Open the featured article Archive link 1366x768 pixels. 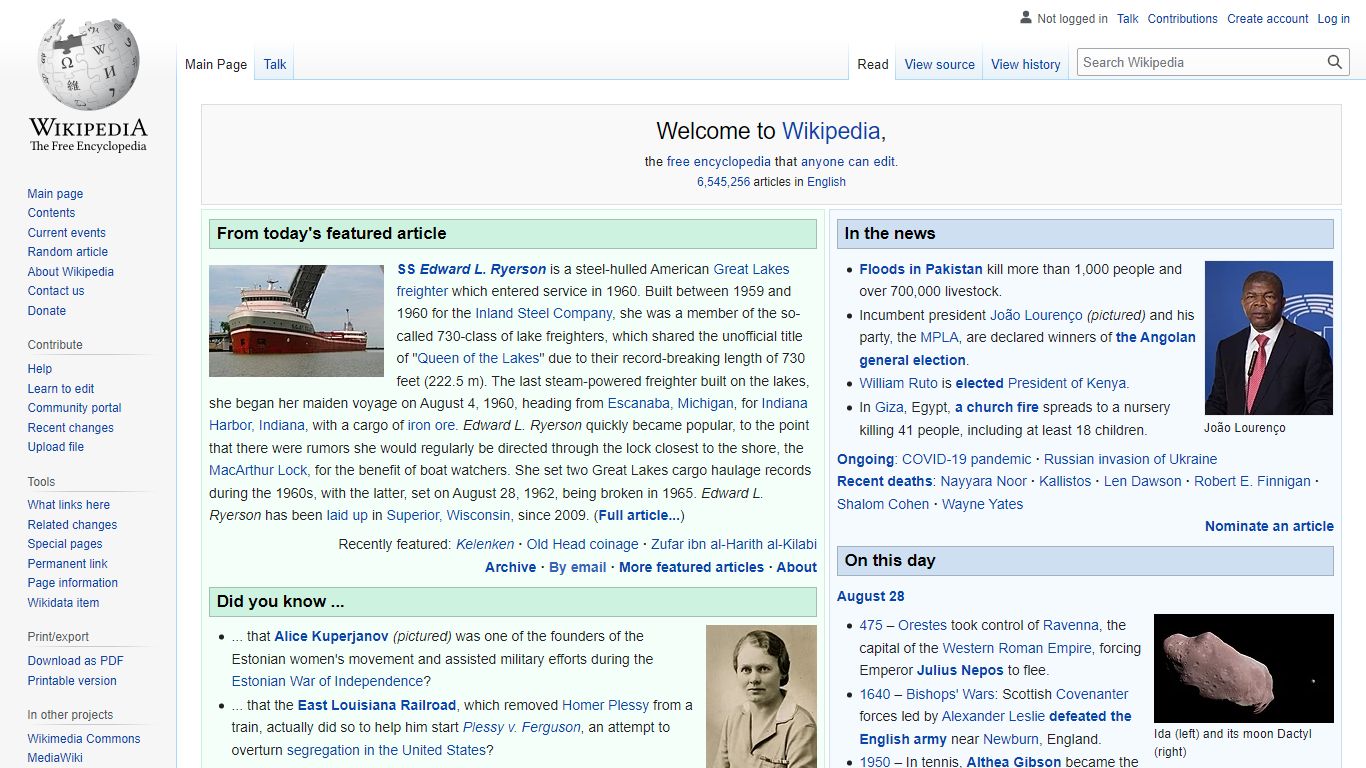(511, 567)
